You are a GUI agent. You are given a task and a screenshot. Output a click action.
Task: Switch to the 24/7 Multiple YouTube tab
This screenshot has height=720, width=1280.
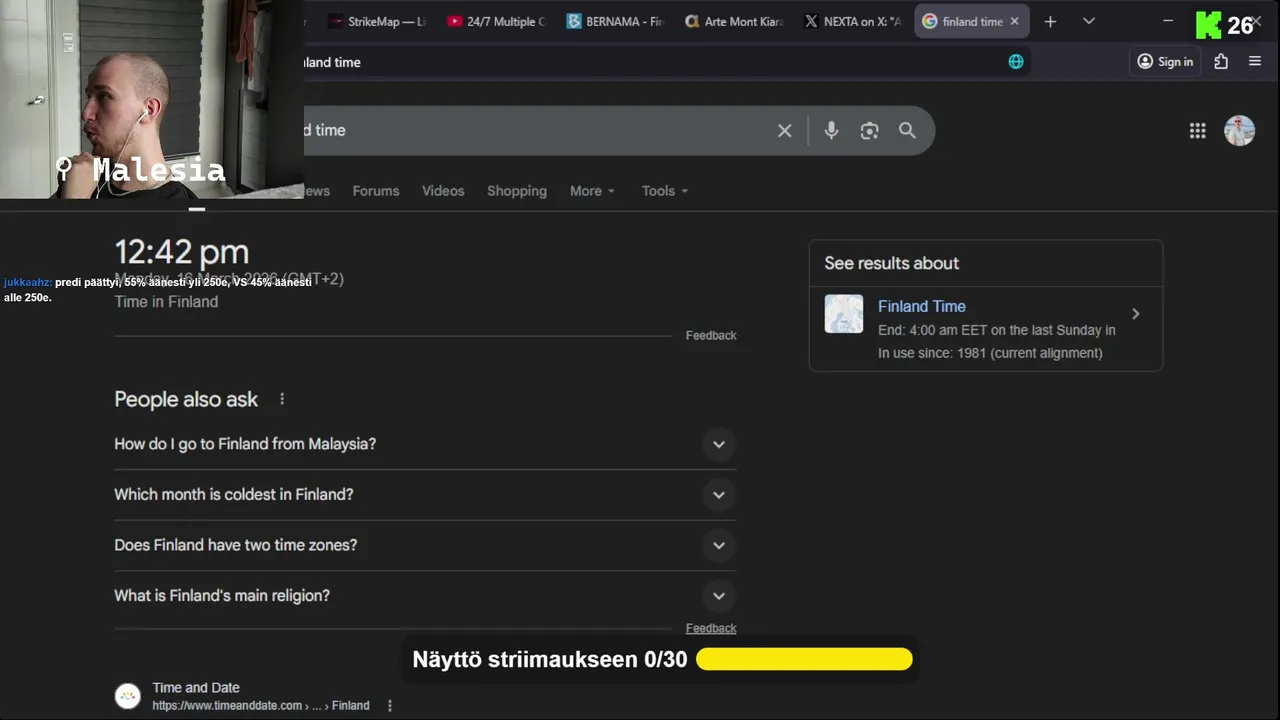[496, 21]
